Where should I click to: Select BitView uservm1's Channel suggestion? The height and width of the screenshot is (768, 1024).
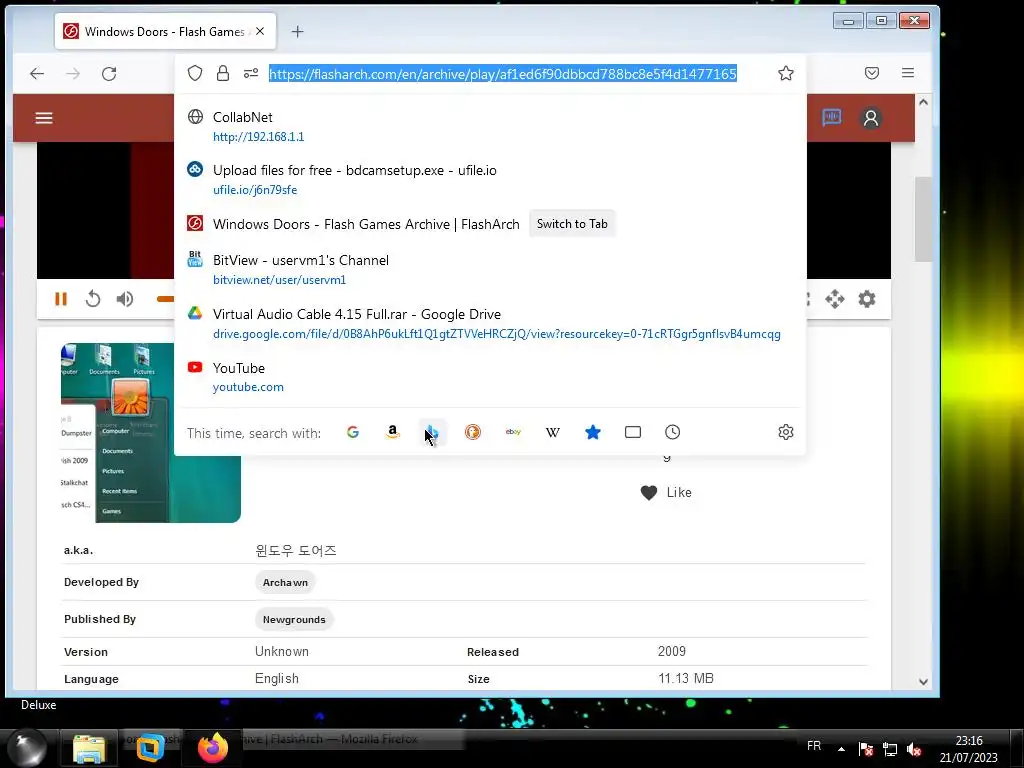coord(490,270)
